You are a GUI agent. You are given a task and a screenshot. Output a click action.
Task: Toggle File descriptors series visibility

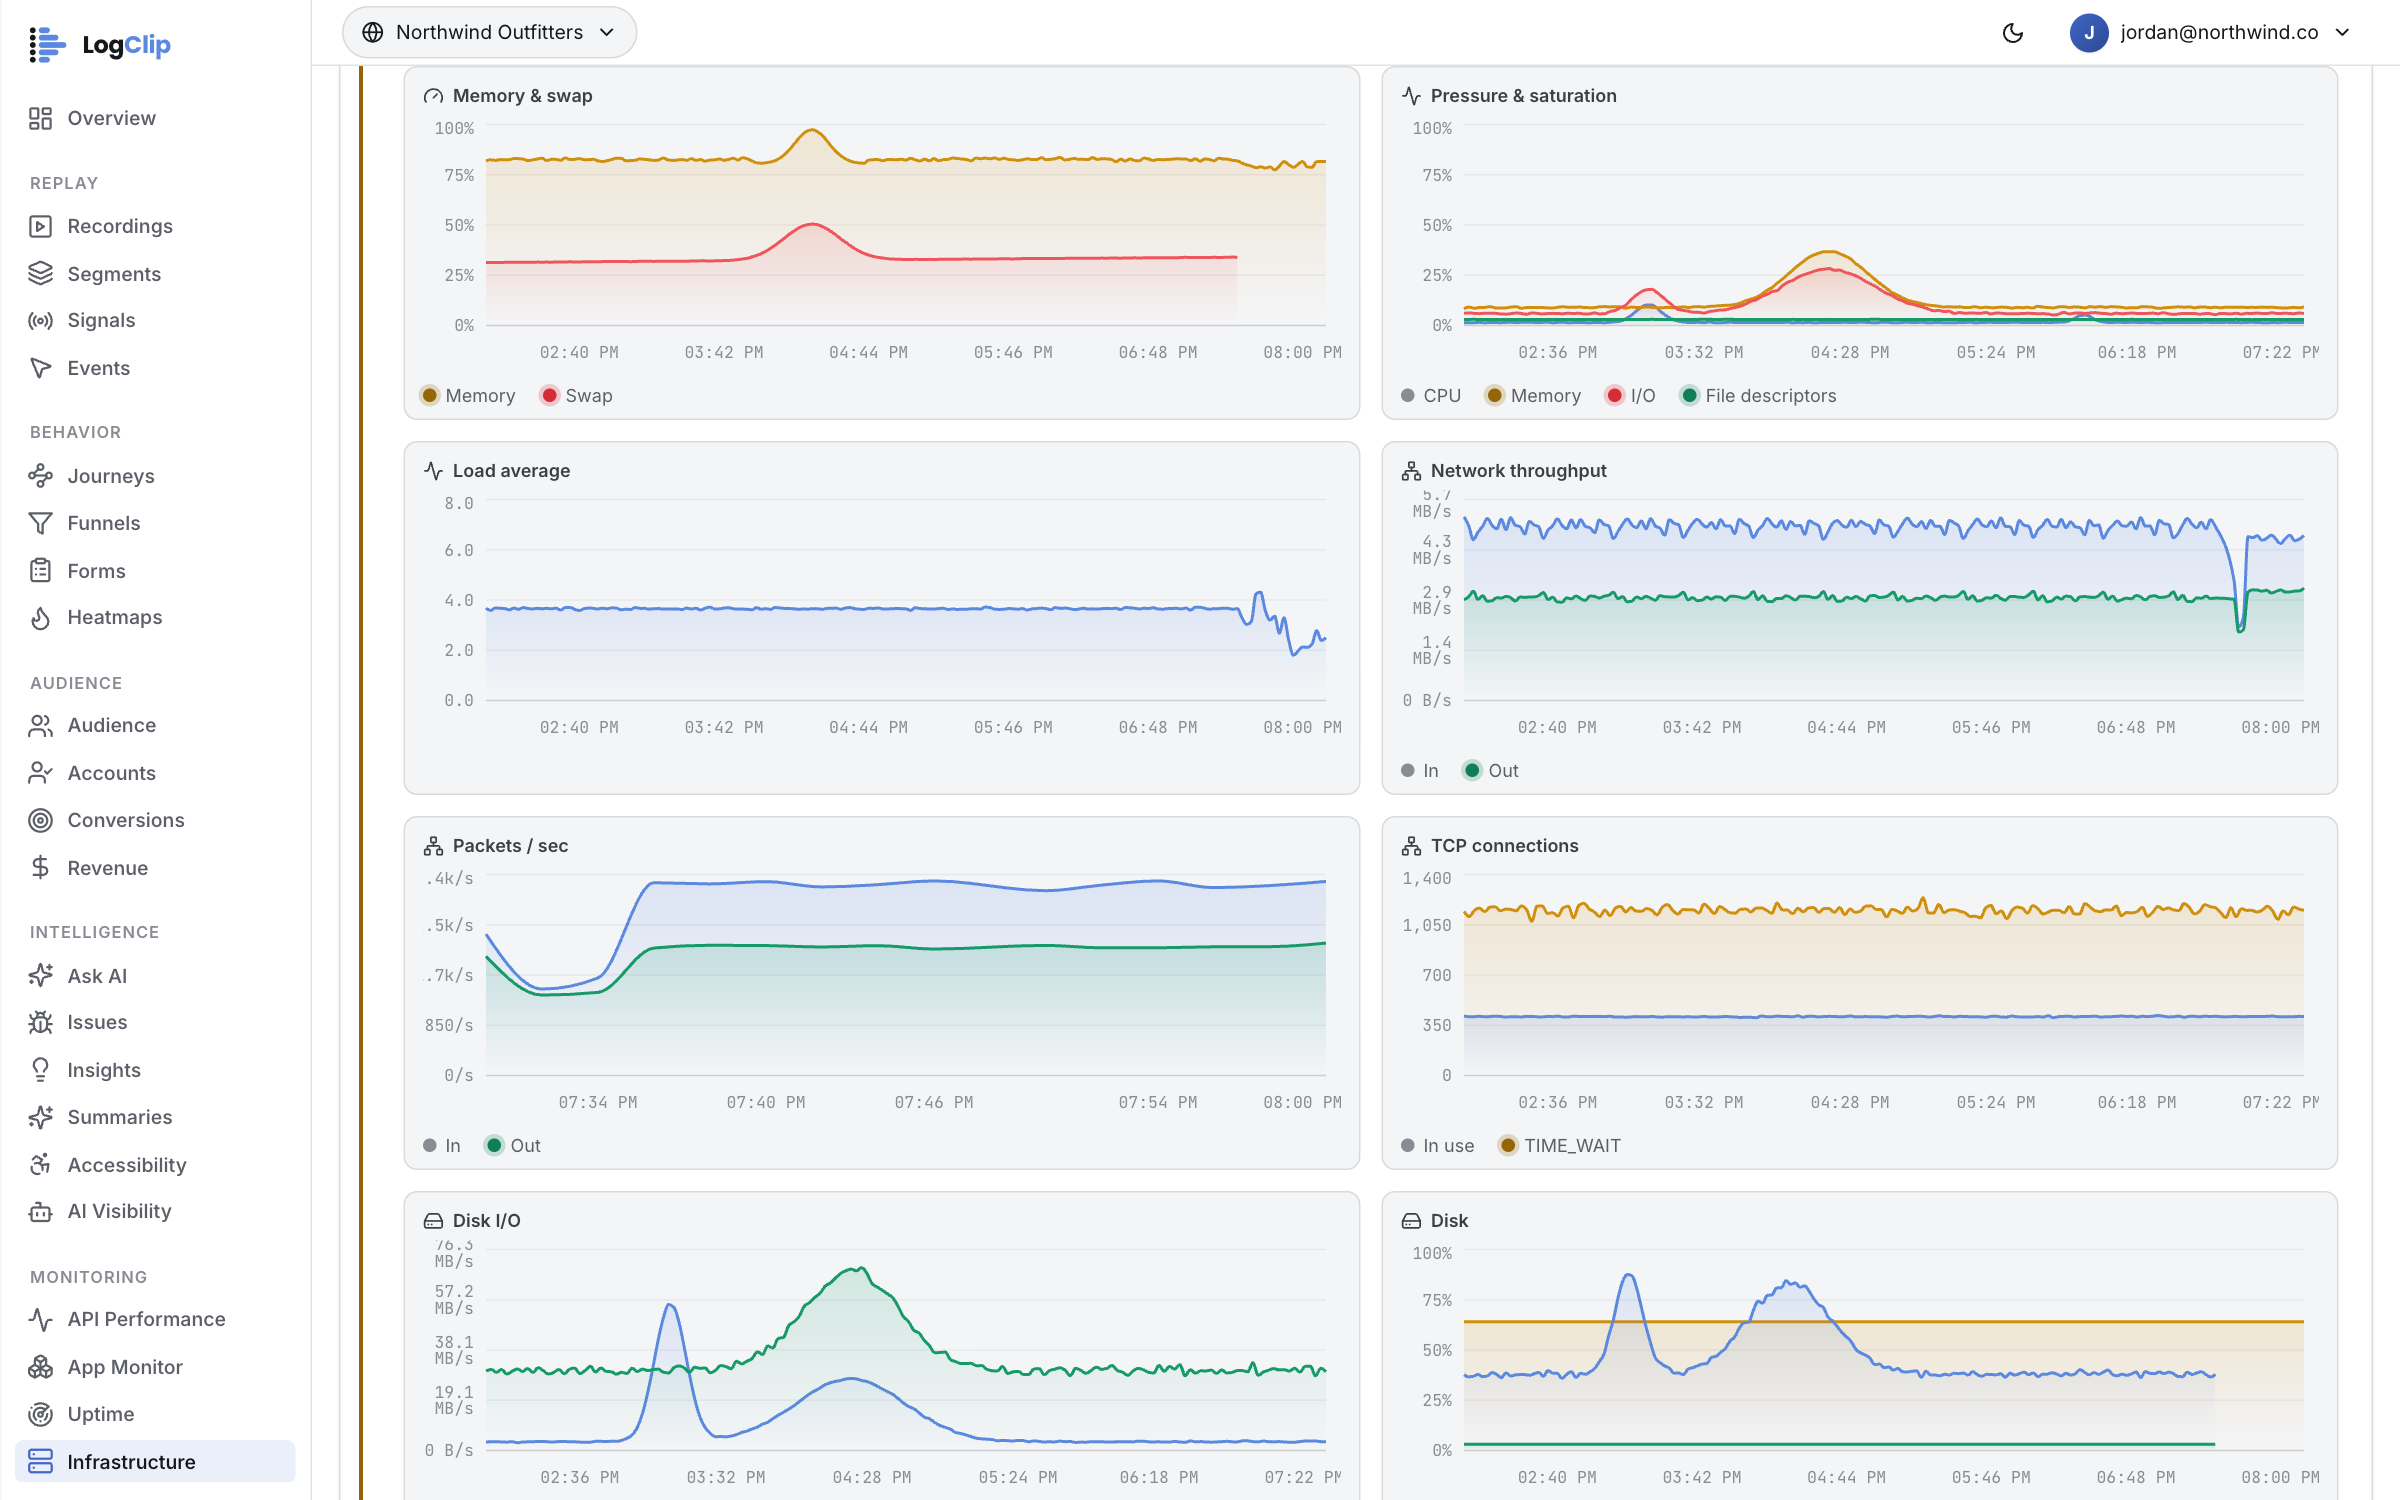pyautogui.click(x=1759, y=396)
